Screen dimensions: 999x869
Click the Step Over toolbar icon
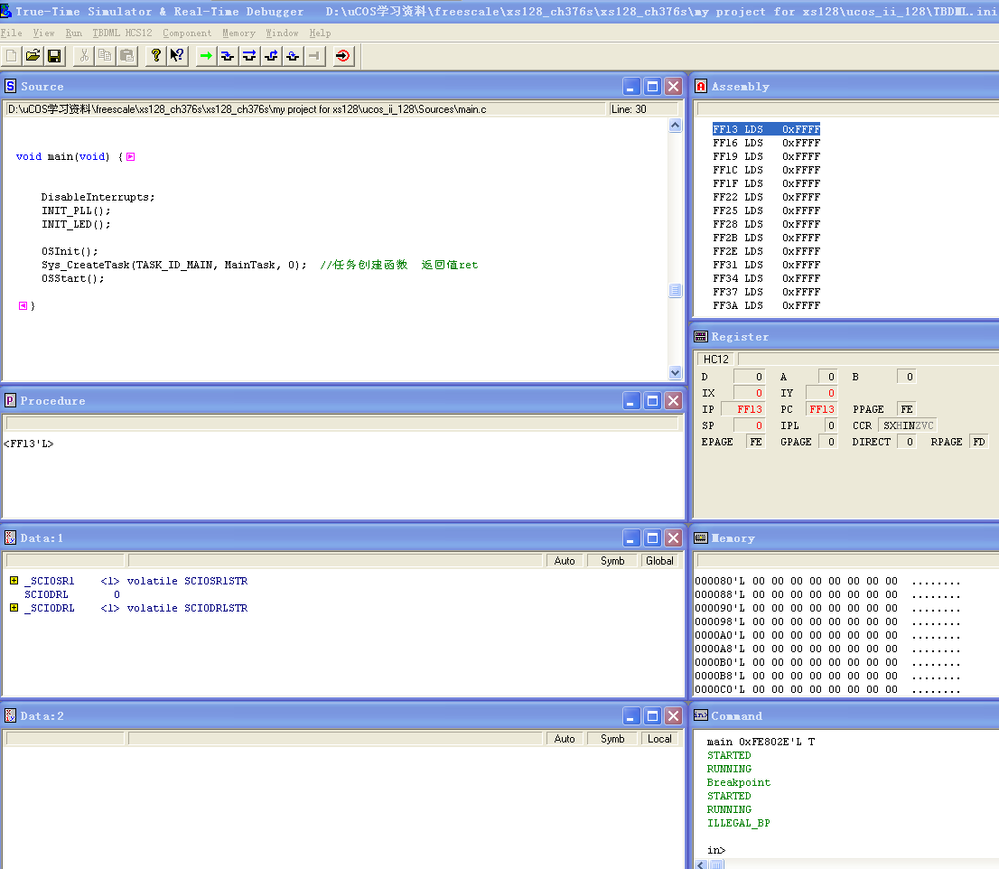click(x=250, y=56)
